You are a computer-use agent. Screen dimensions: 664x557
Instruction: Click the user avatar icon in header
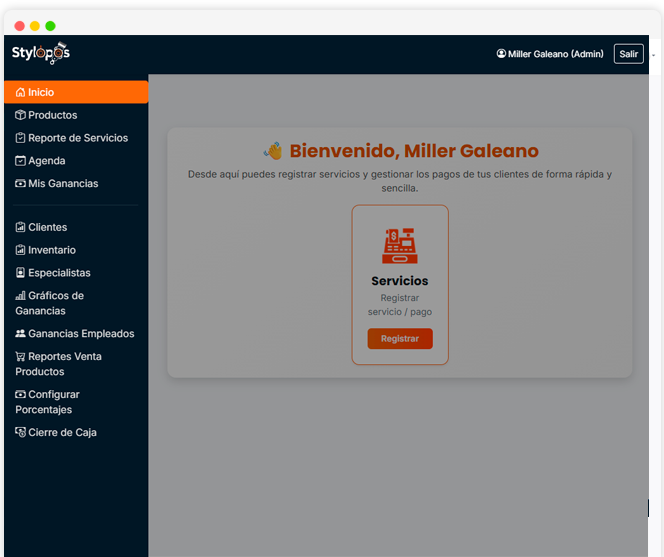click(x=501, y=54)
